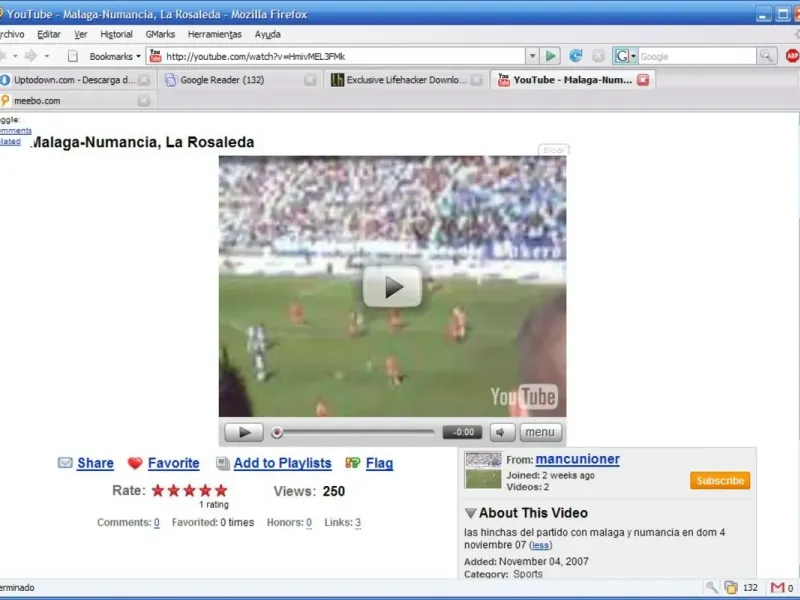Click the play button in player controls
The image size is (800, 600).
coord(244,432)
